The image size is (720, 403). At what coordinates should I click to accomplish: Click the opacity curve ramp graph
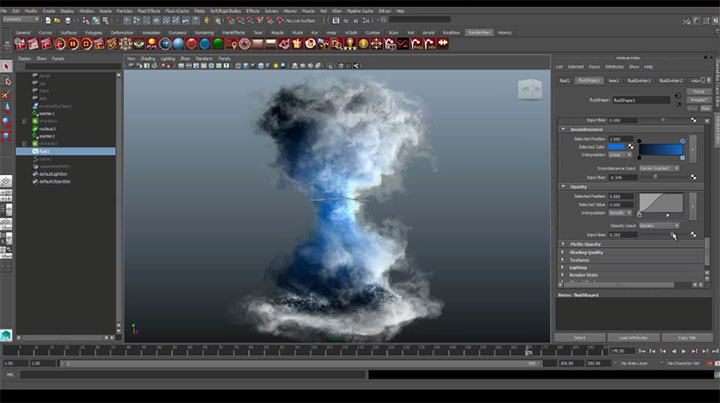point(661,203)
